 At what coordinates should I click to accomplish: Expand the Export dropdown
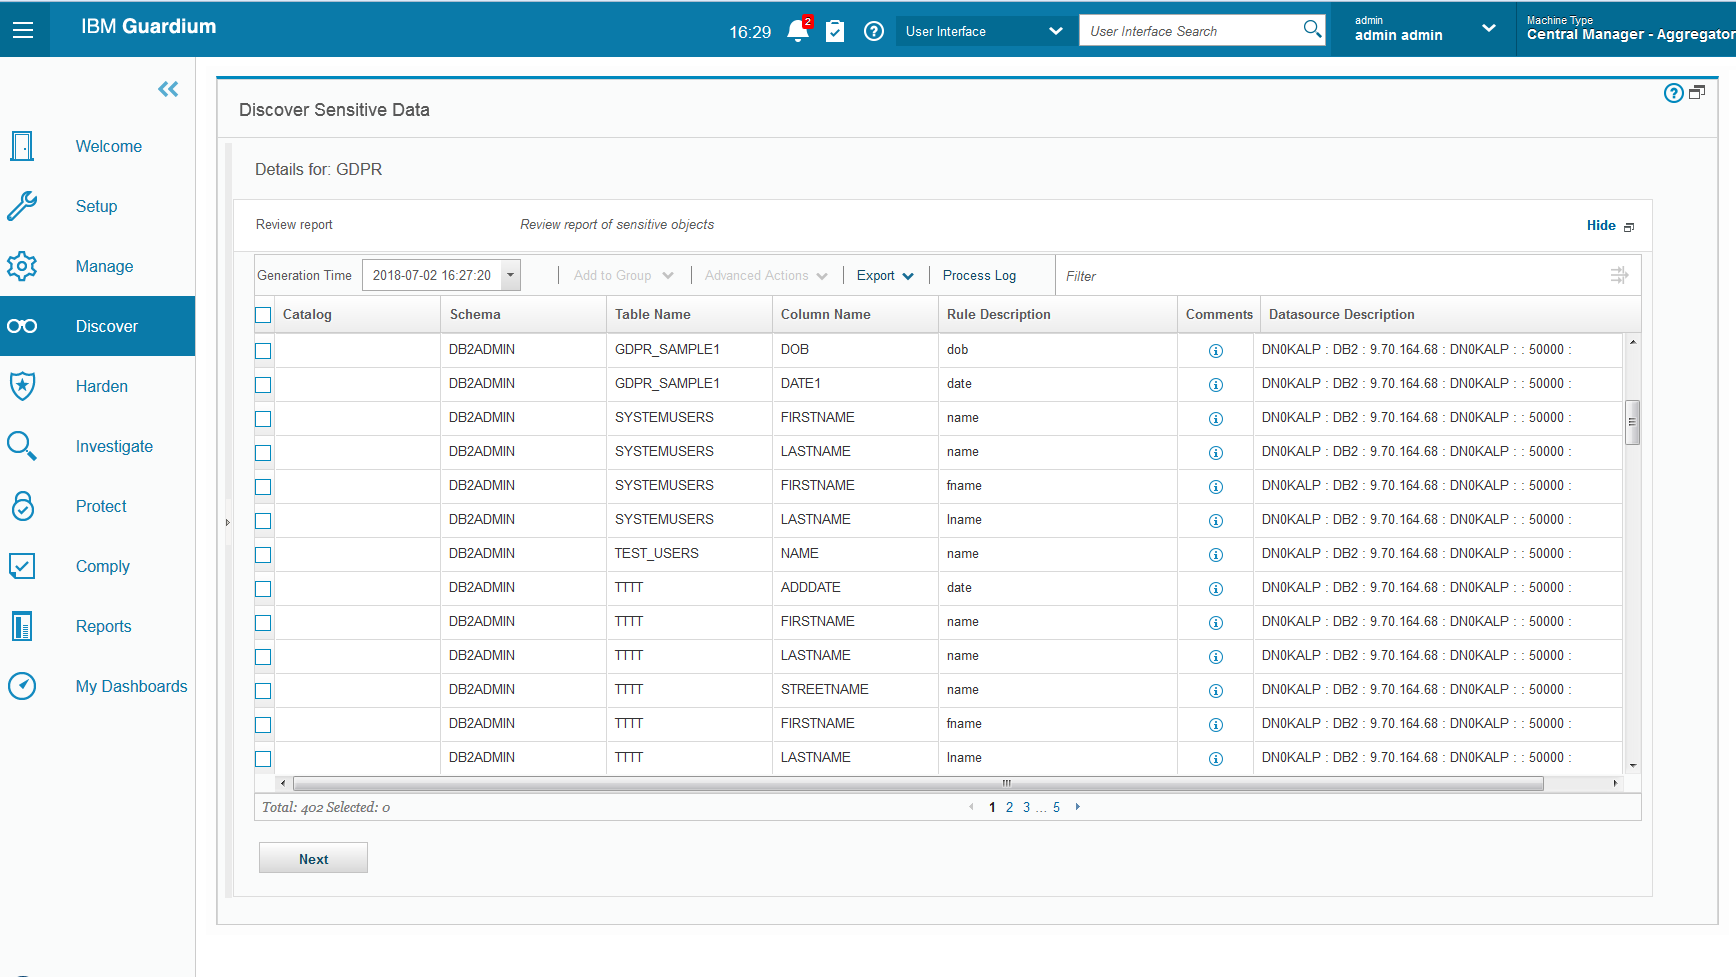coord(884,275)
